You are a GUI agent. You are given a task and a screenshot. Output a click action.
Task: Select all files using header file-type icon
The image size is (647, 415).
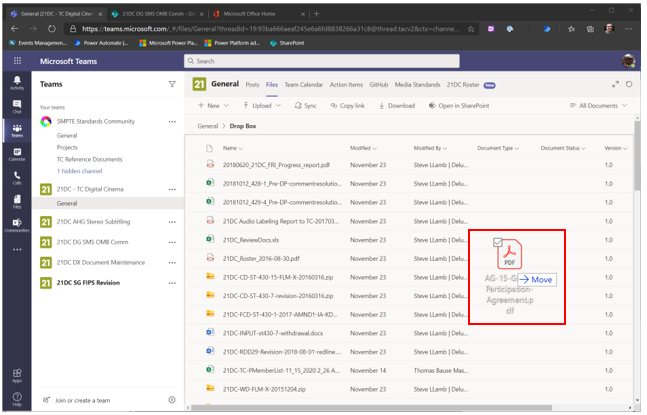211,148
